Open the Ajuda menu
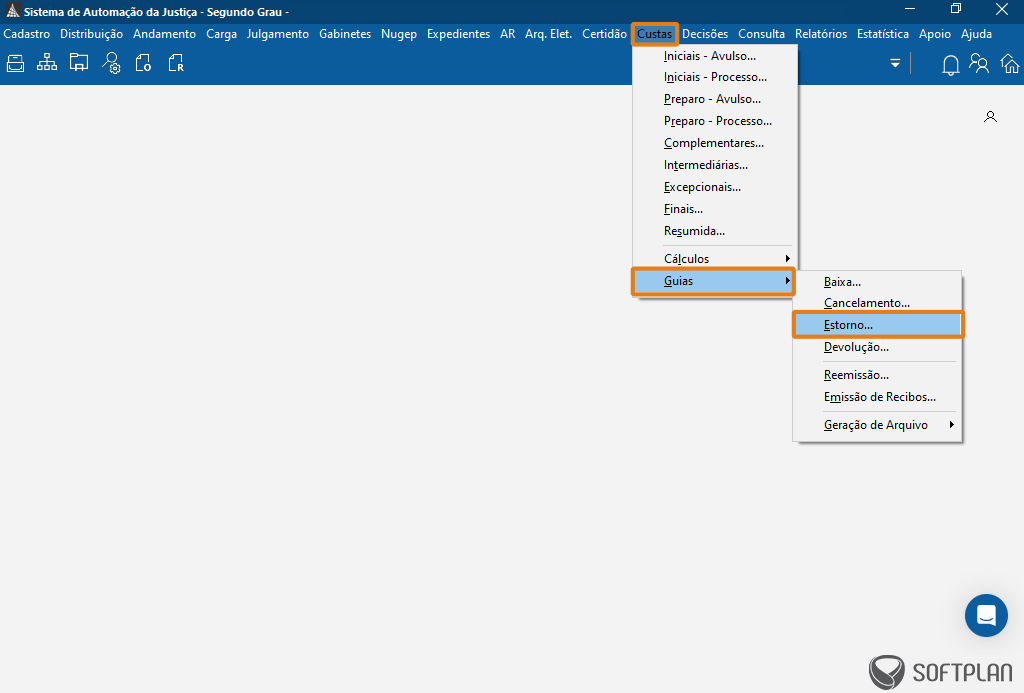Screen dimensions: 1024x693 pyautogui.click(x=976, y=34)
